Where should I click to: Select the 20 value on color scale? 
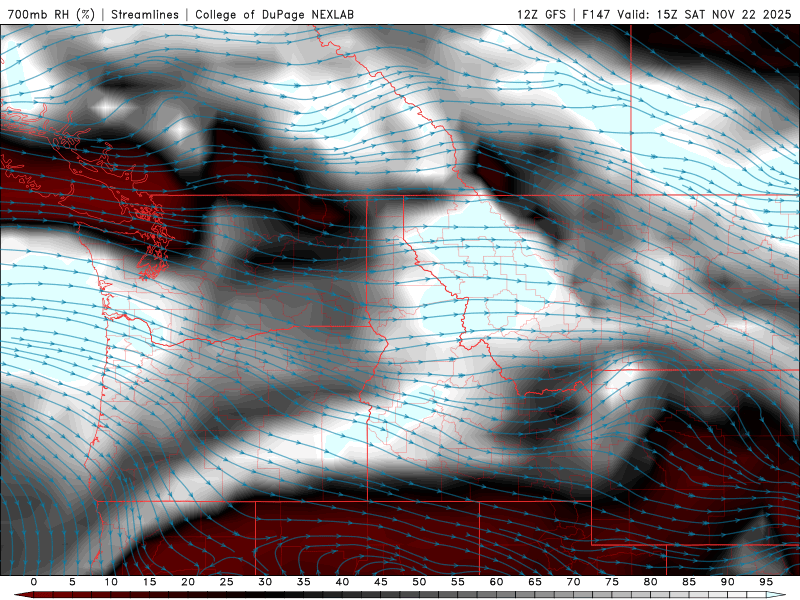pyautogui.click(x=188, y=582)
